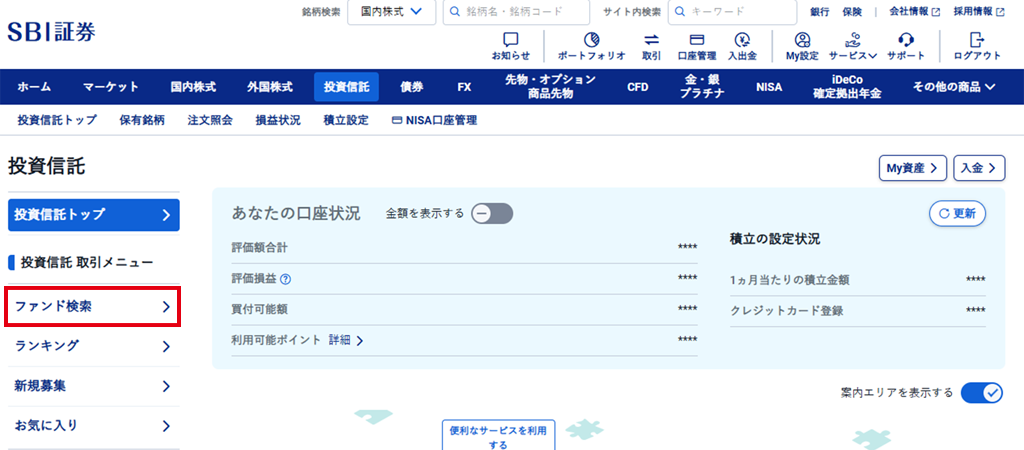Open the NISA navigation tab
1024x450 pixels.
tap(769, 87)
